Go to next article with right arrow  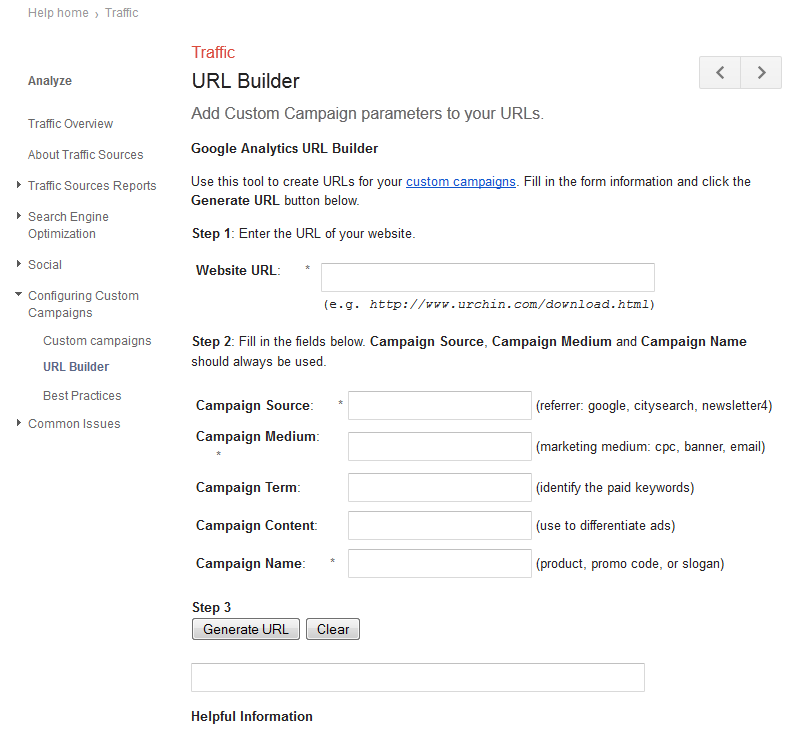tap(761, 72)
